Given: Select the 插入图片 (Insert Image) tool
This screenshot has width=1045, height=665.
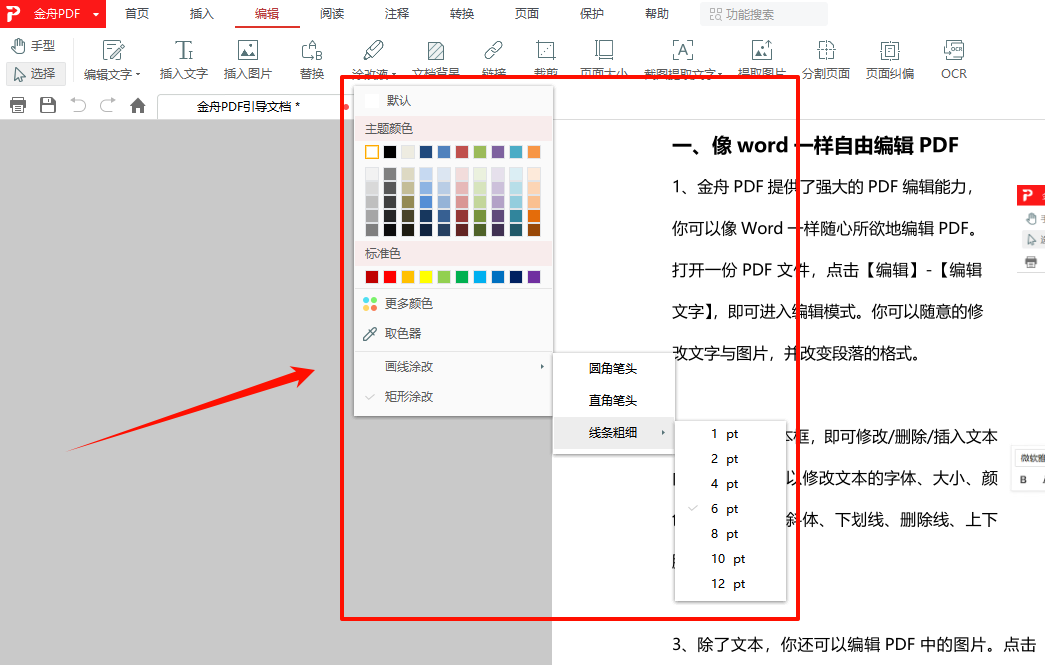Looking at the screenshot, I should point(247,58).
